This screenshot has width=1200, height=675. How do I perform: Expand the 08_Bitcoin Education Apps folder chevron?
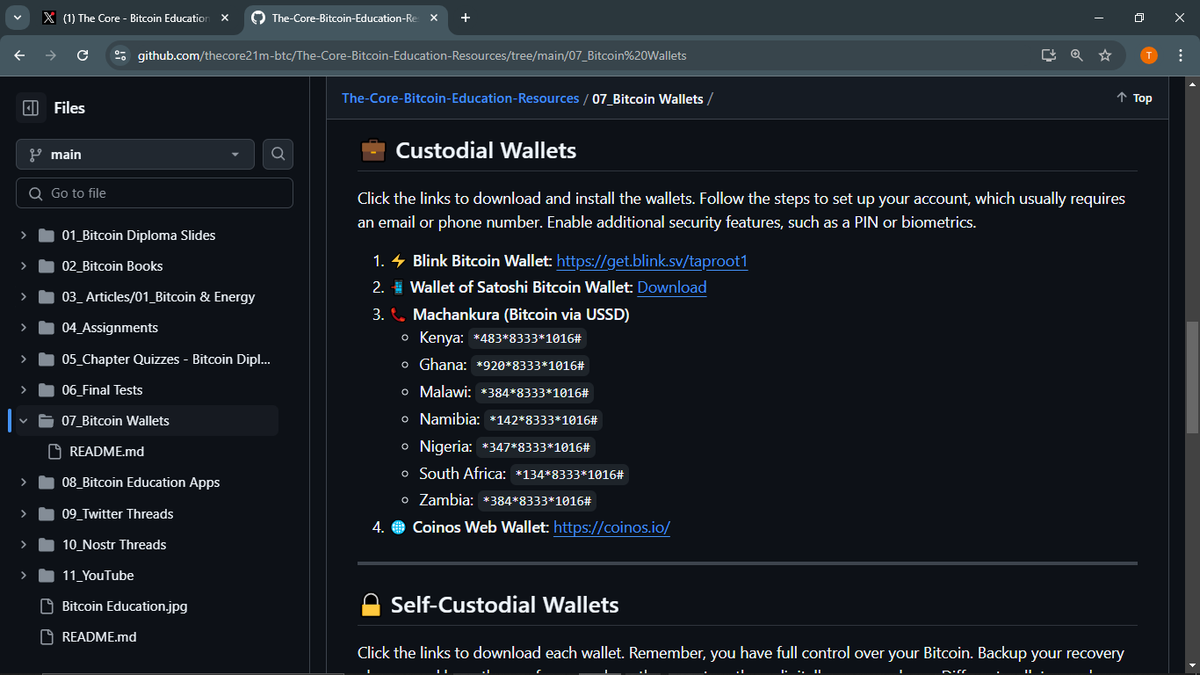23,482
